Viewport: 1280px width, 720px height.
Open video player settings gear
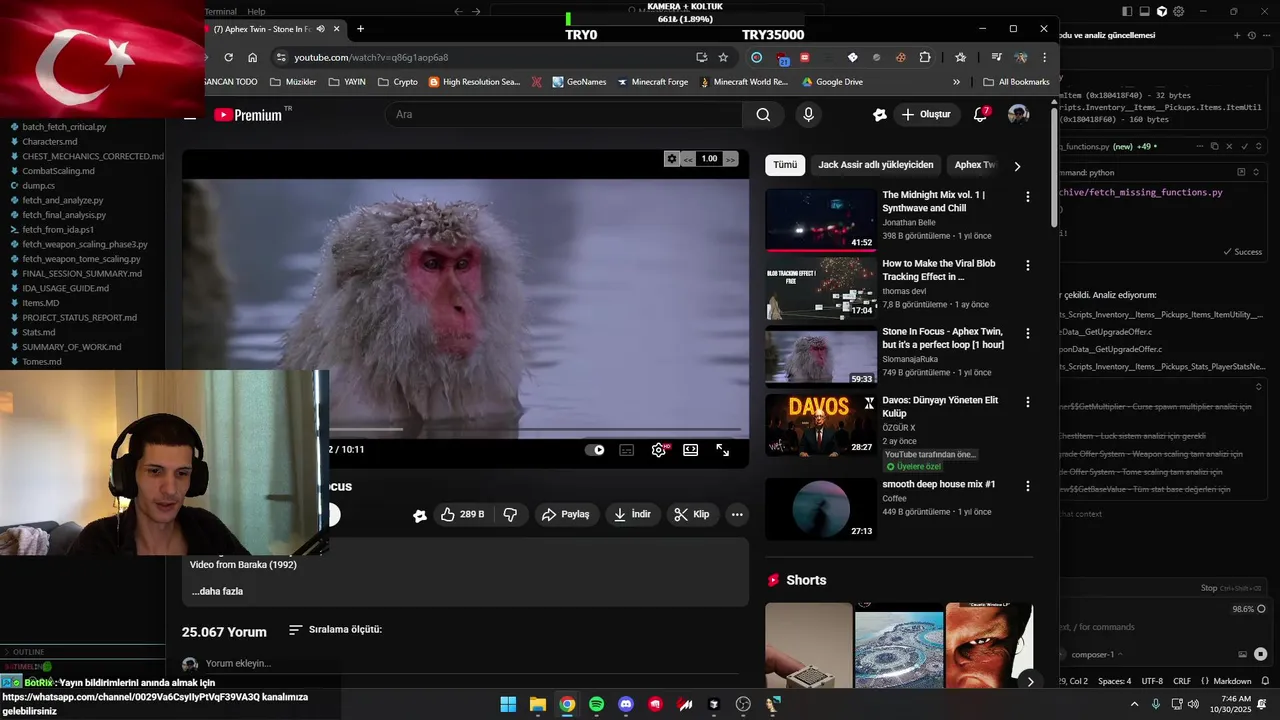[658, 450]
